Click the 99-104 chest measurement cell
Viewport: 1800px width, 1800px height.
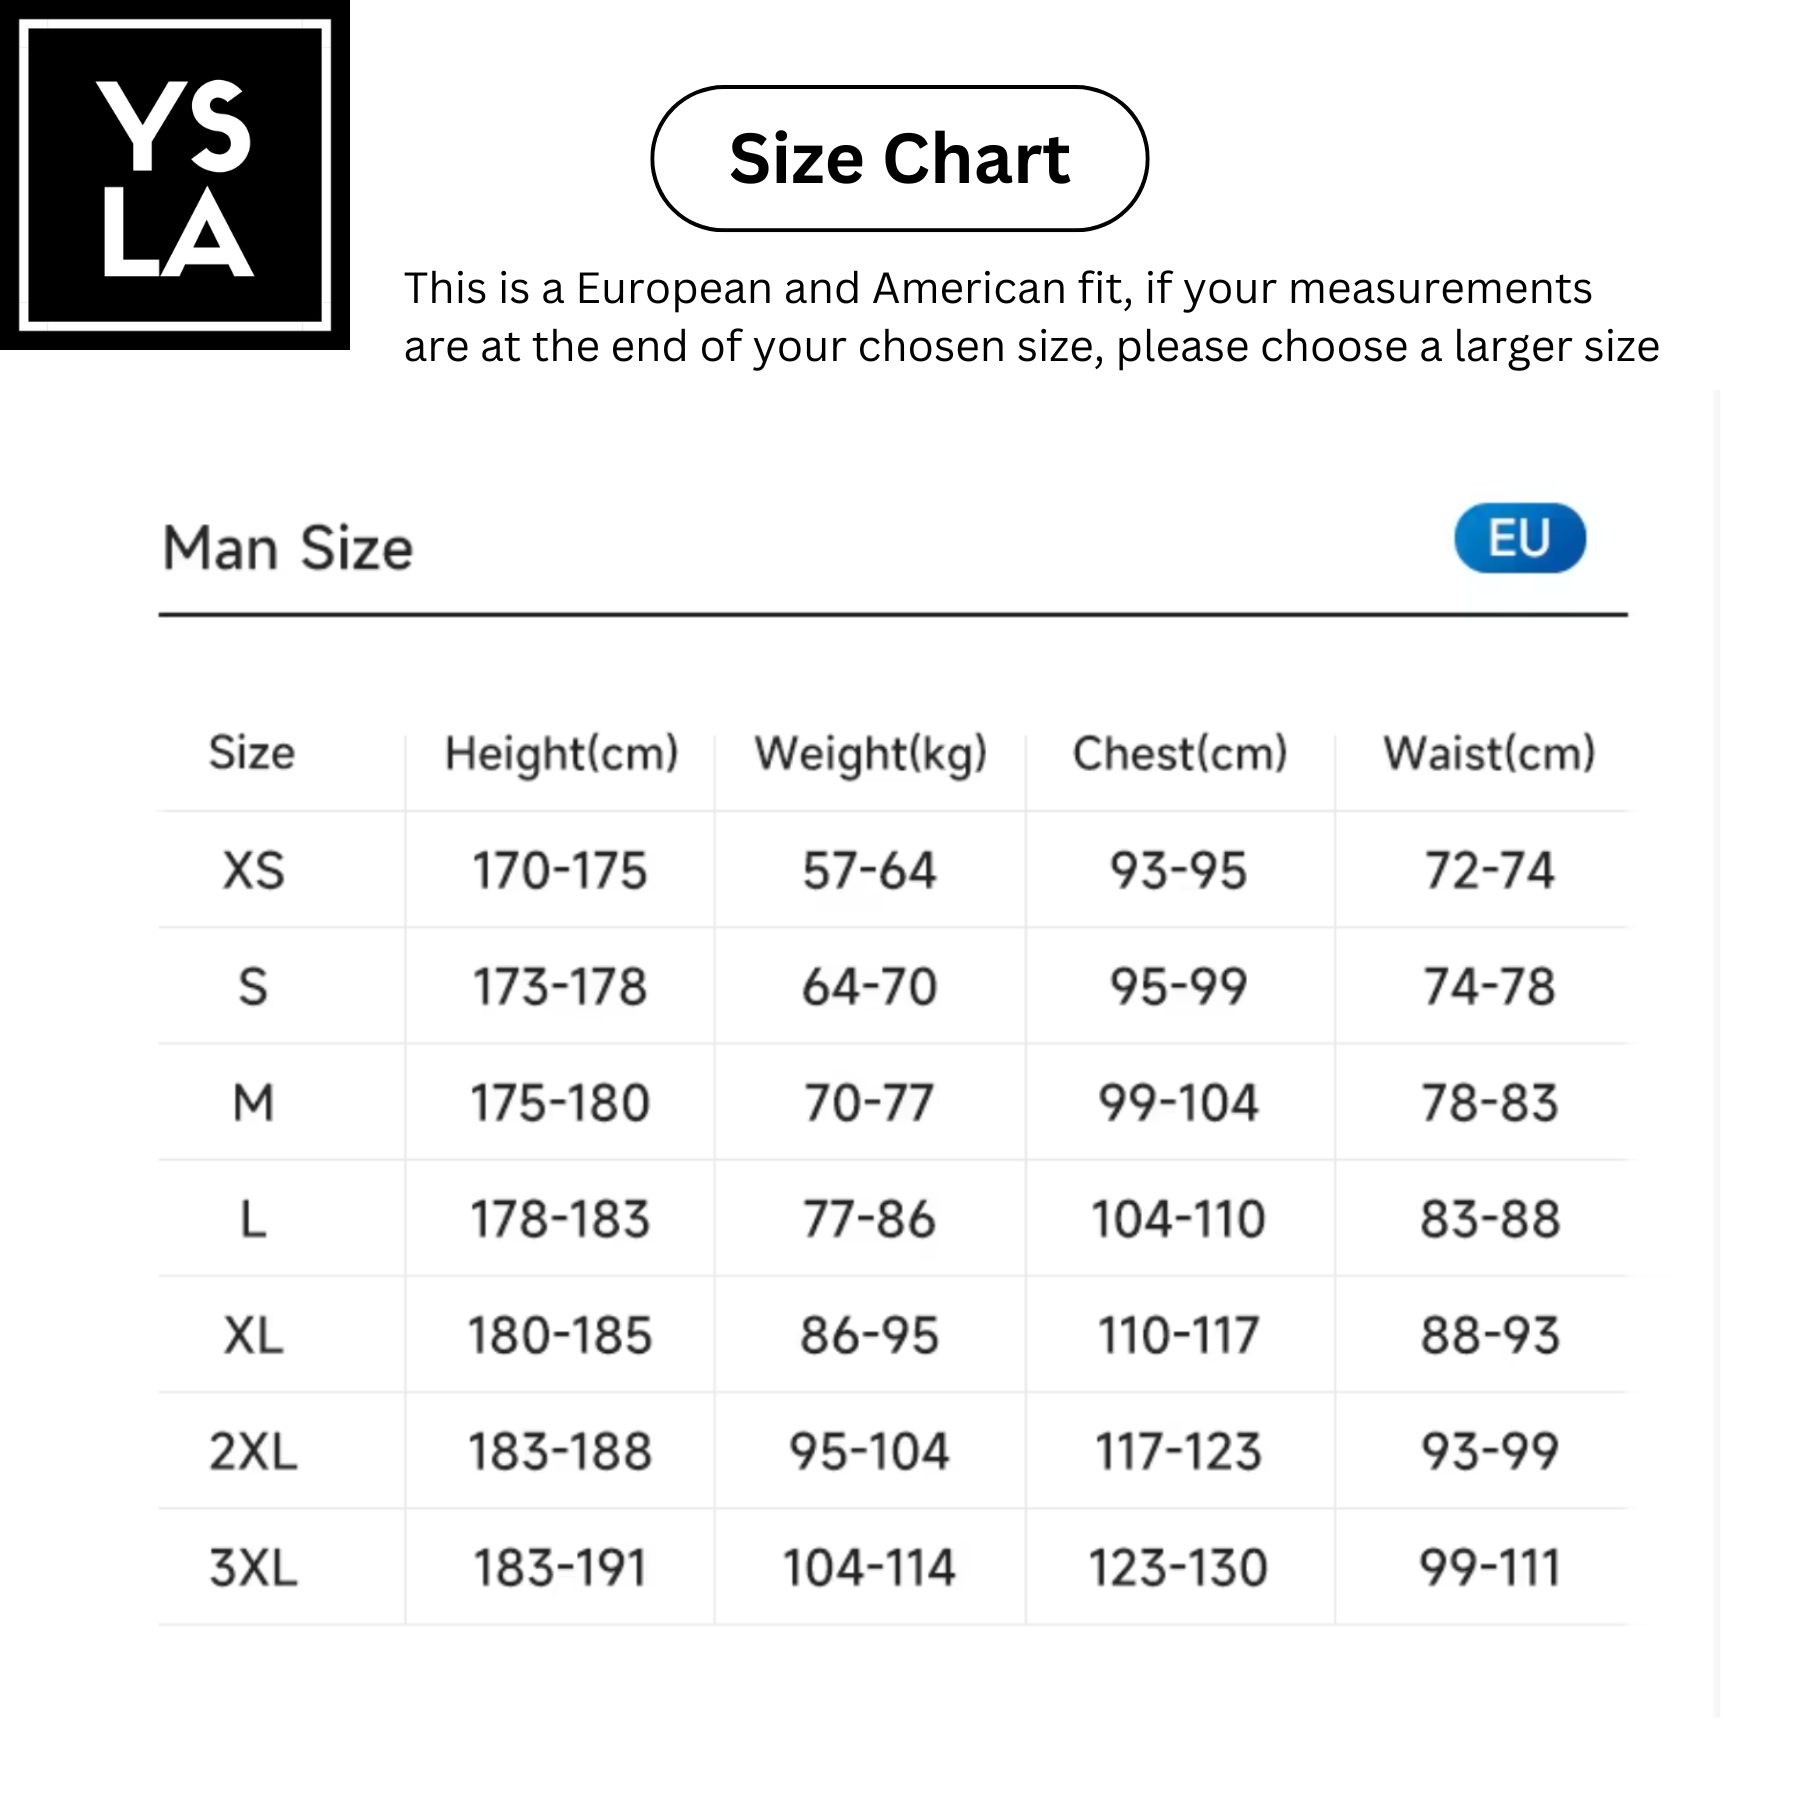tap(1179, 1103)
